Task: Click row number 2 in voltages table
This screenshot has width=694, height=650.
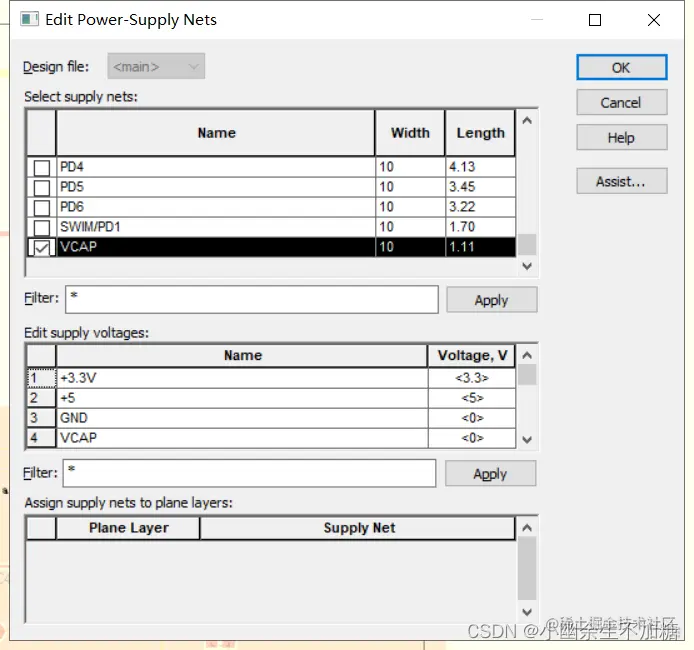Action: point(41,398)
